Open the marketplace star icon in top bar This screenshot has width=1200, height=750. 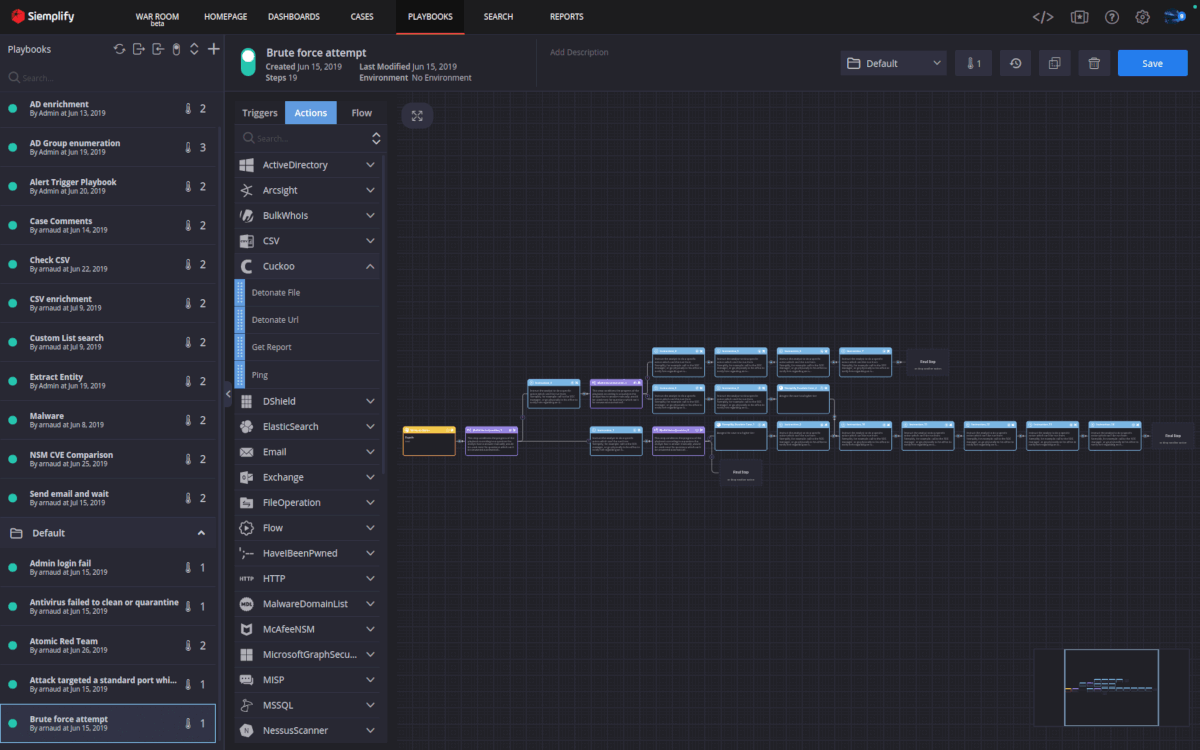[x=1079, y=17]
